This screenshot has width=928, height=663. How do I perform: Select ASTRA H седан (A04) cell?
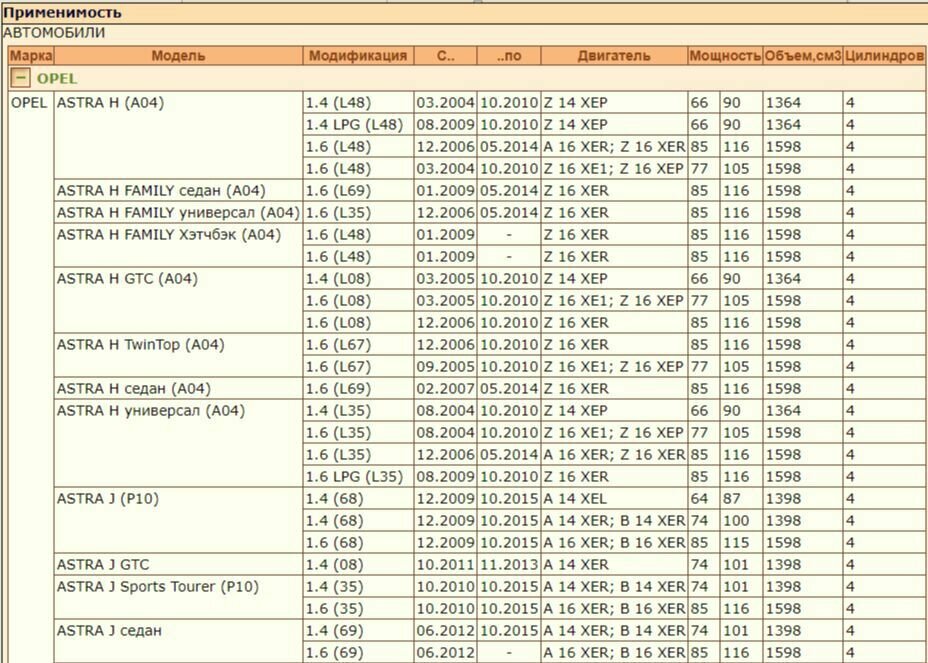click(x=178, y=389)
